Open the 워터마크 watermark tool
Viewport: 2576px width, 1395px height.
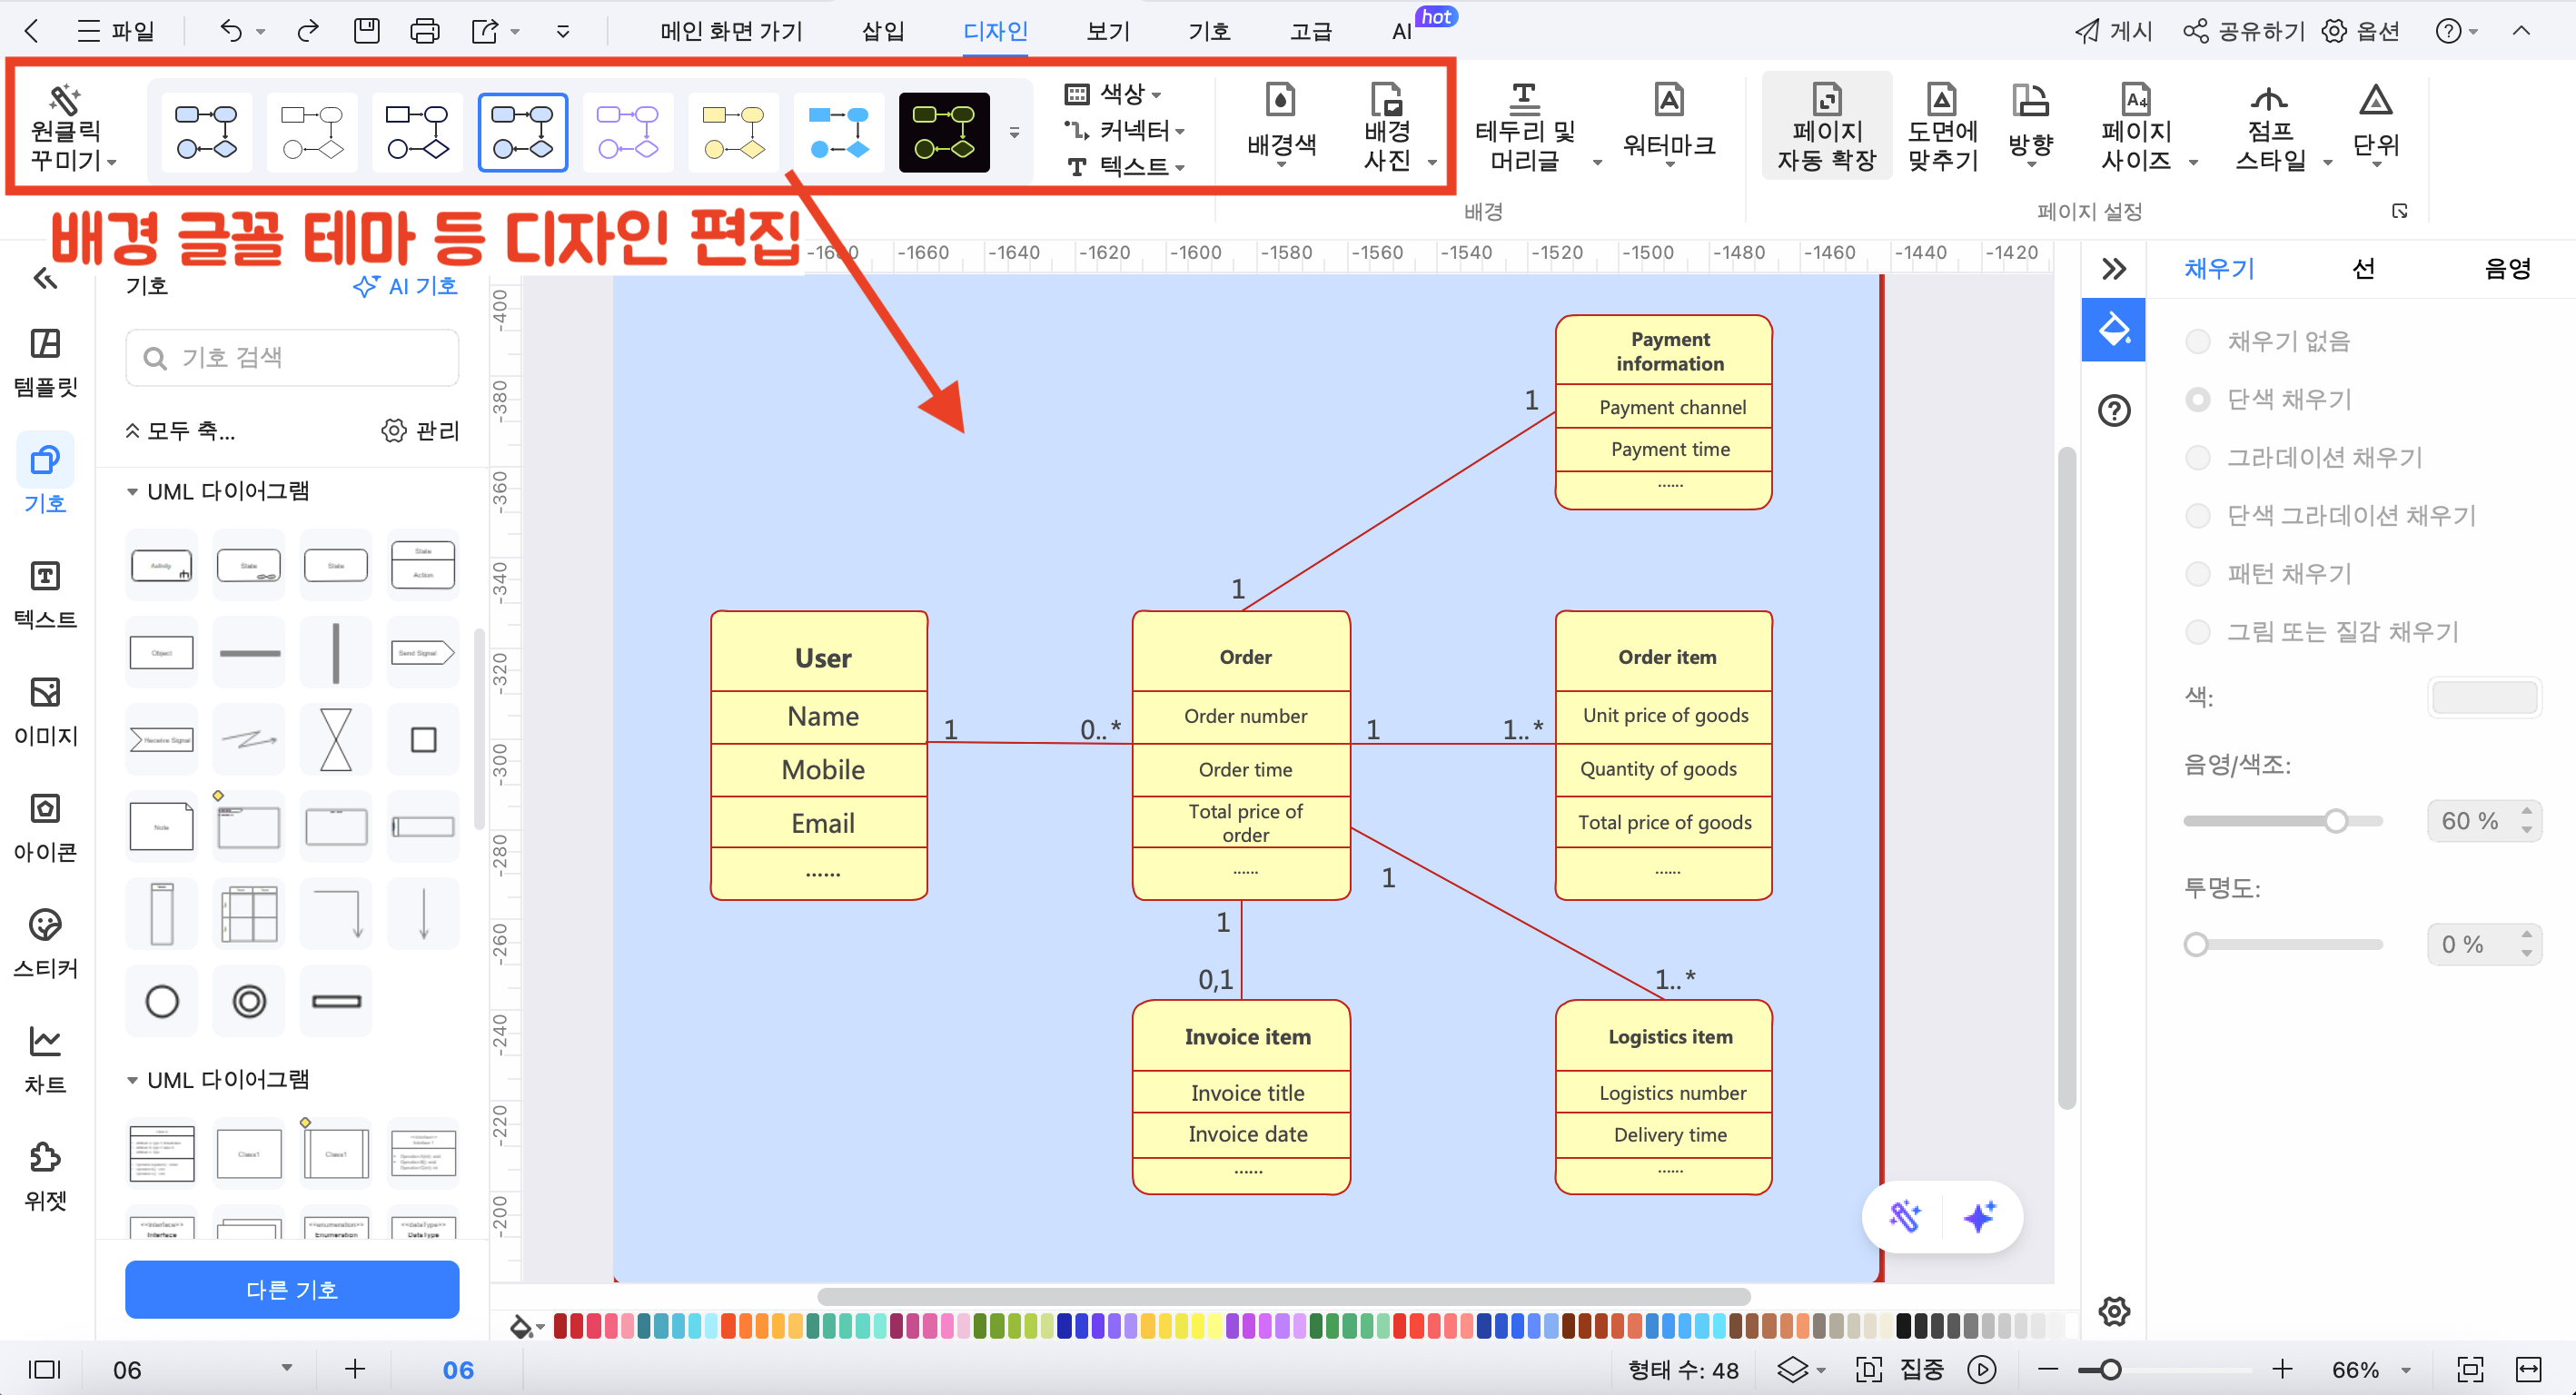(x=1669, y=125)
